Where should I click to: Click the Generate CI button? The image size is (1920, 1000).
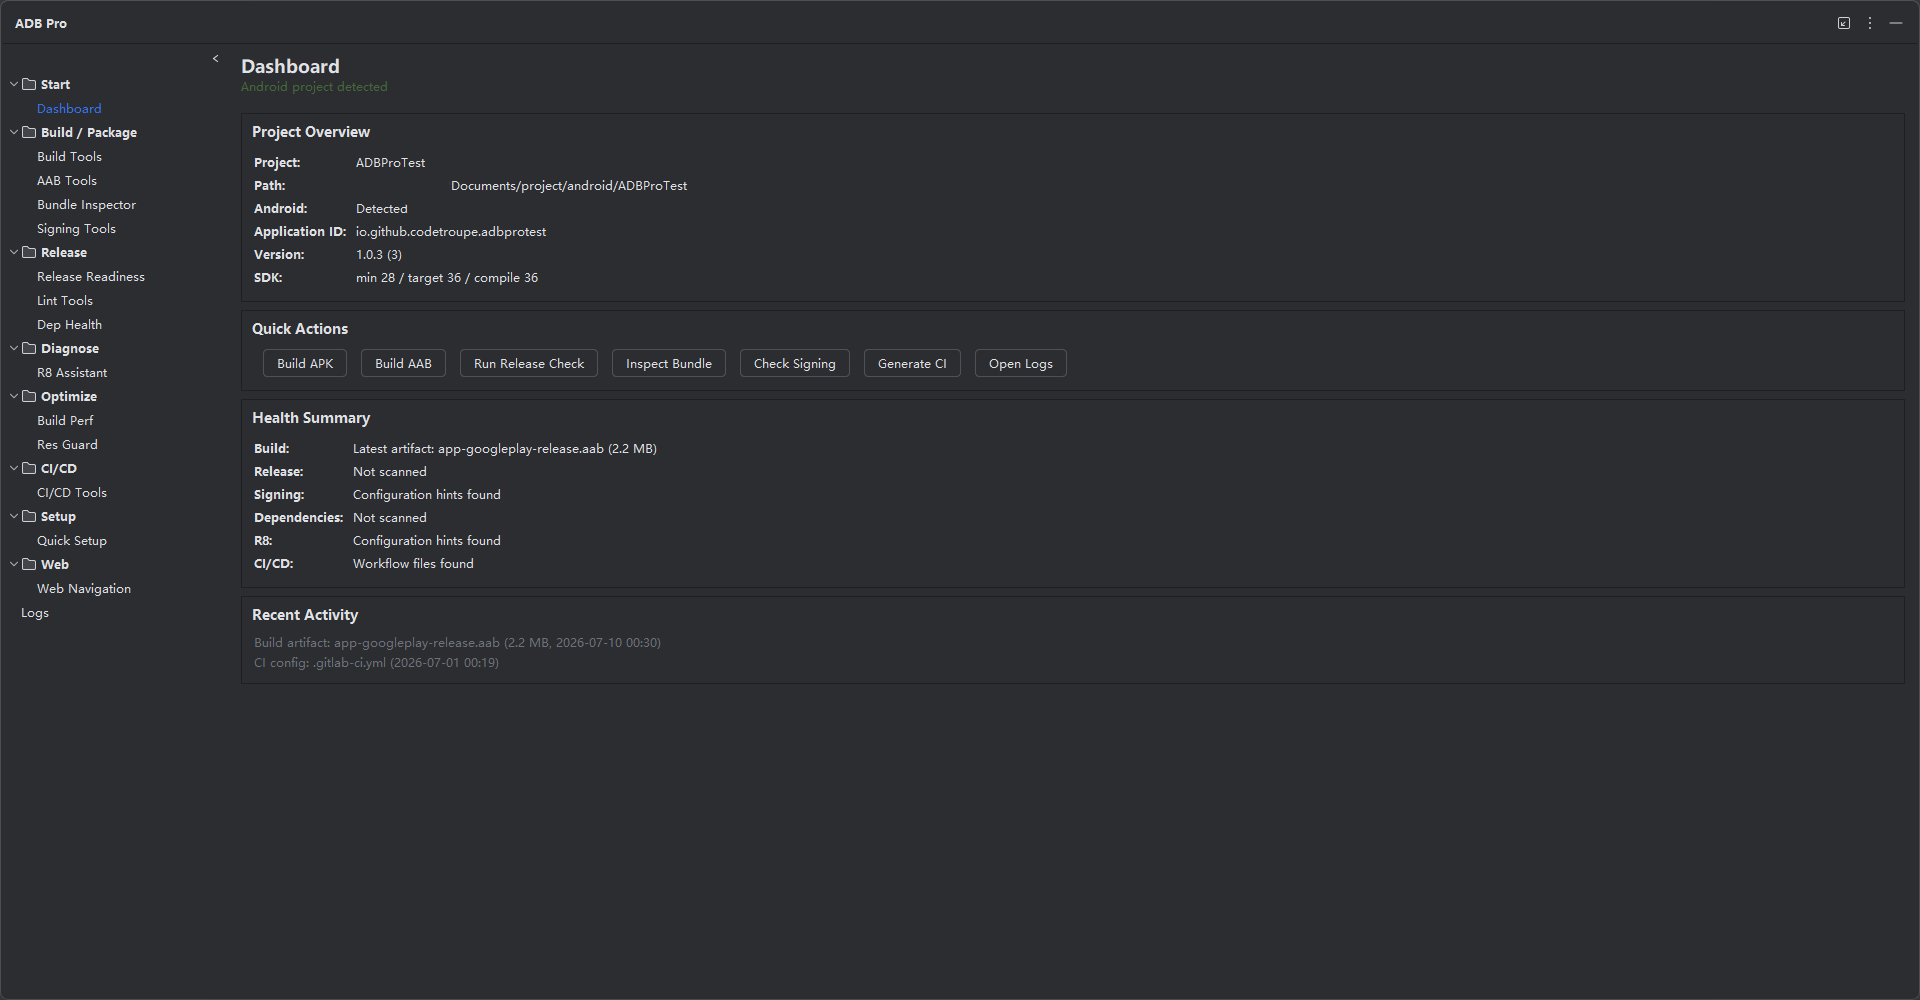point(912,363)
